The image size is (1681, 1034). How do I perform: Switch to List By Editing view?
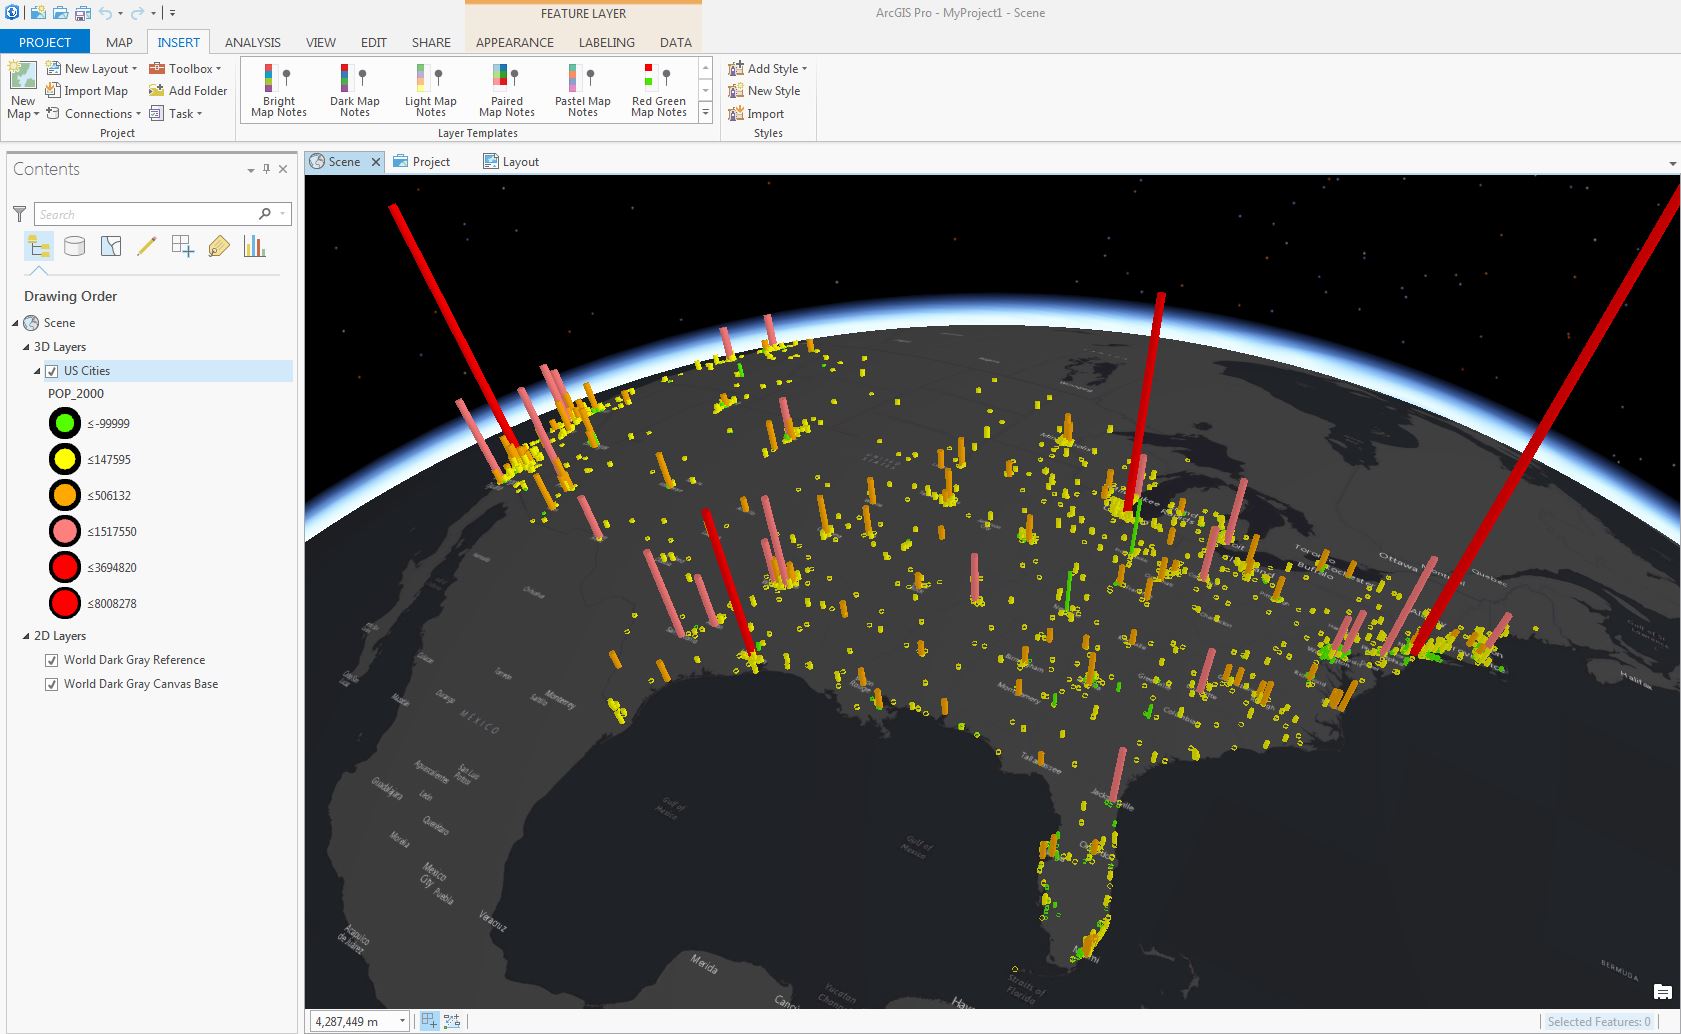147,246
